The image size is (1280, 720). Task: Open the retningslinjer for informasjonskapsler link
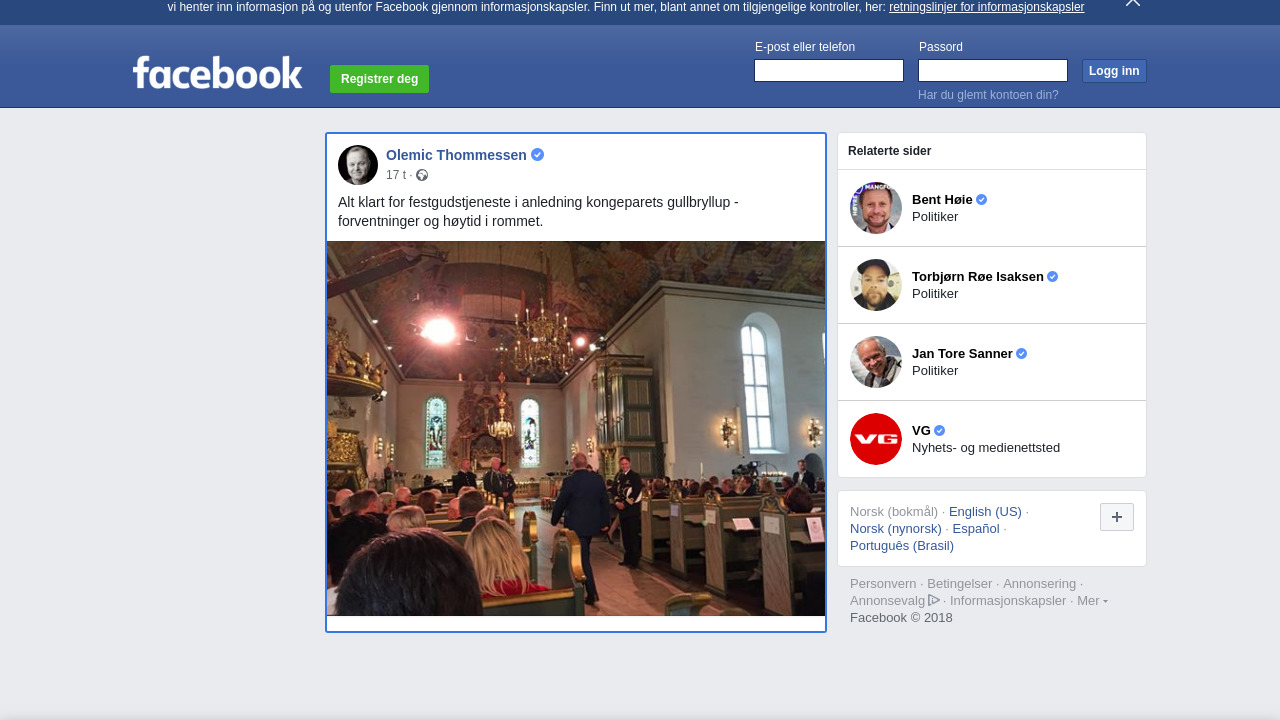(x=986, y=7)
